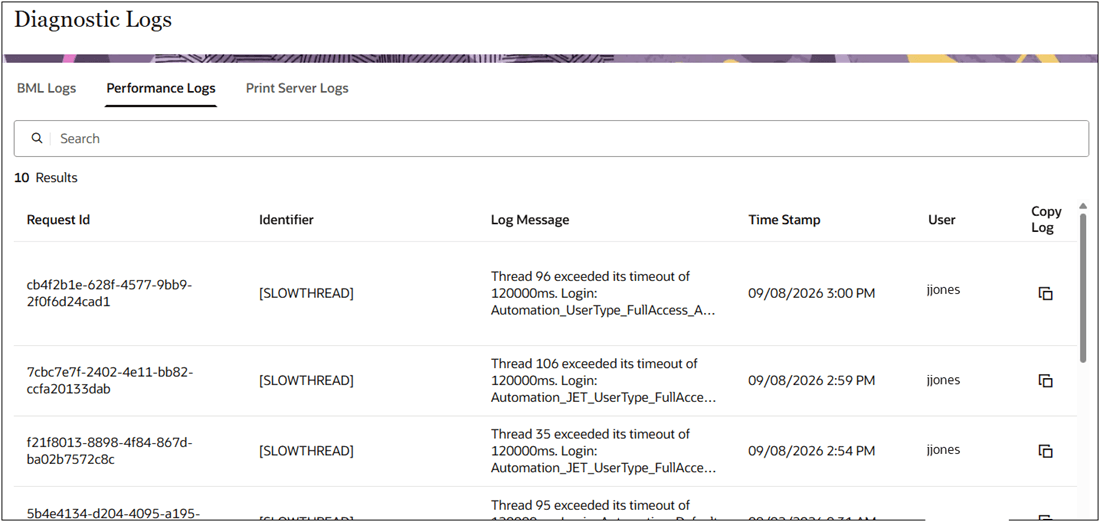This screenshot has height=522, width=1100.
Task: Switch to the BML Logs tab
Action: coord(46,88)
